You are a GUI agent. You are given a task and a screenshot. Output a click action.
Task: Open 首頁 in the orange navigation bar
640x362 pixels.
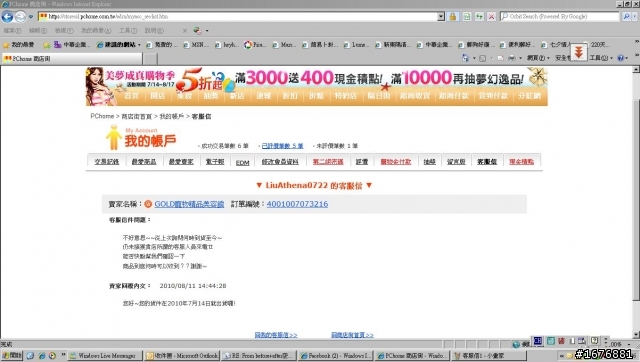[131, 96]
